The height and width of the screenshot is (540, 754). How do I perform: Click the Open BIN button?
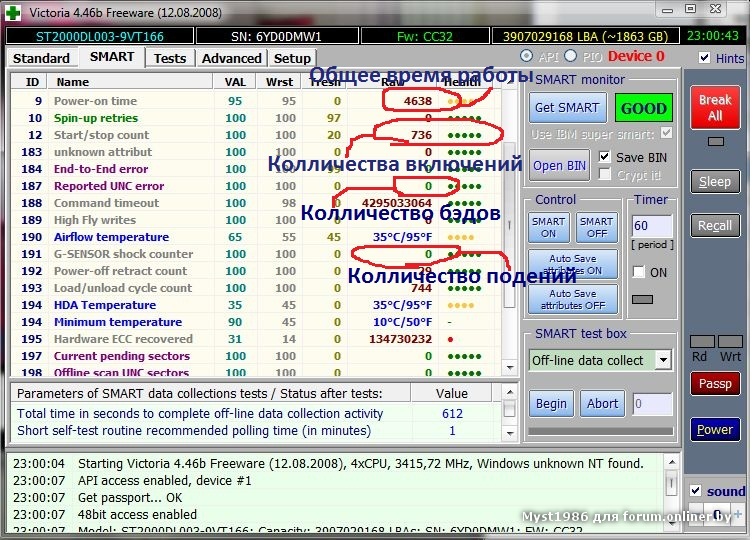point(559,165)
